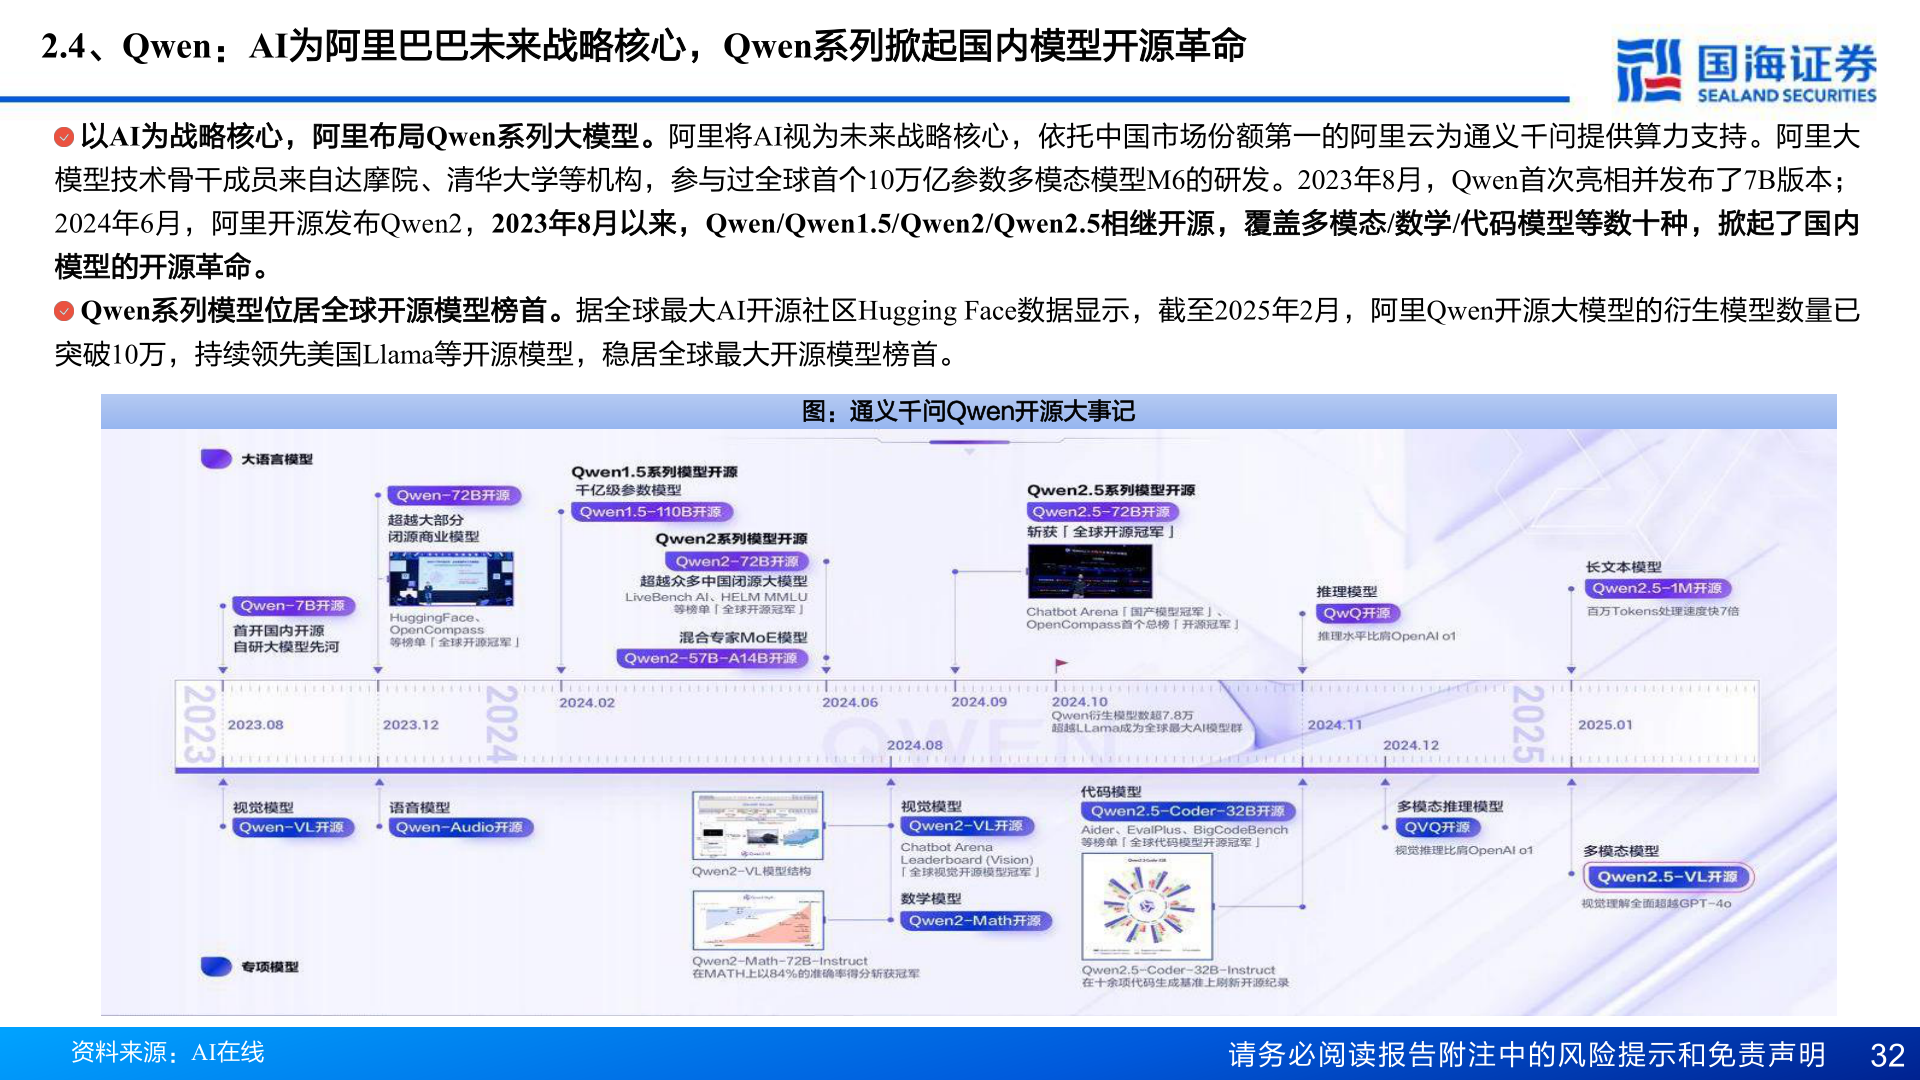
Task: Click the slide heading starting 2.4、Qwen
Action: (x=643, y=46)
